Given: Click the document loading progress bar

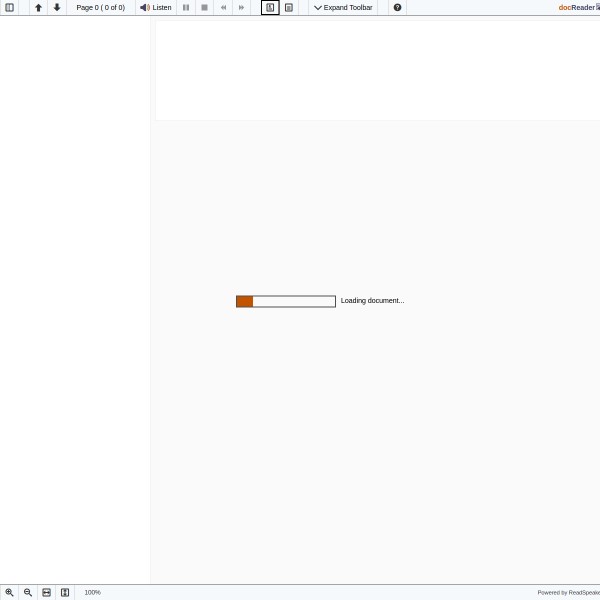Looking at the screenshot, I should [x=286, y=301].
